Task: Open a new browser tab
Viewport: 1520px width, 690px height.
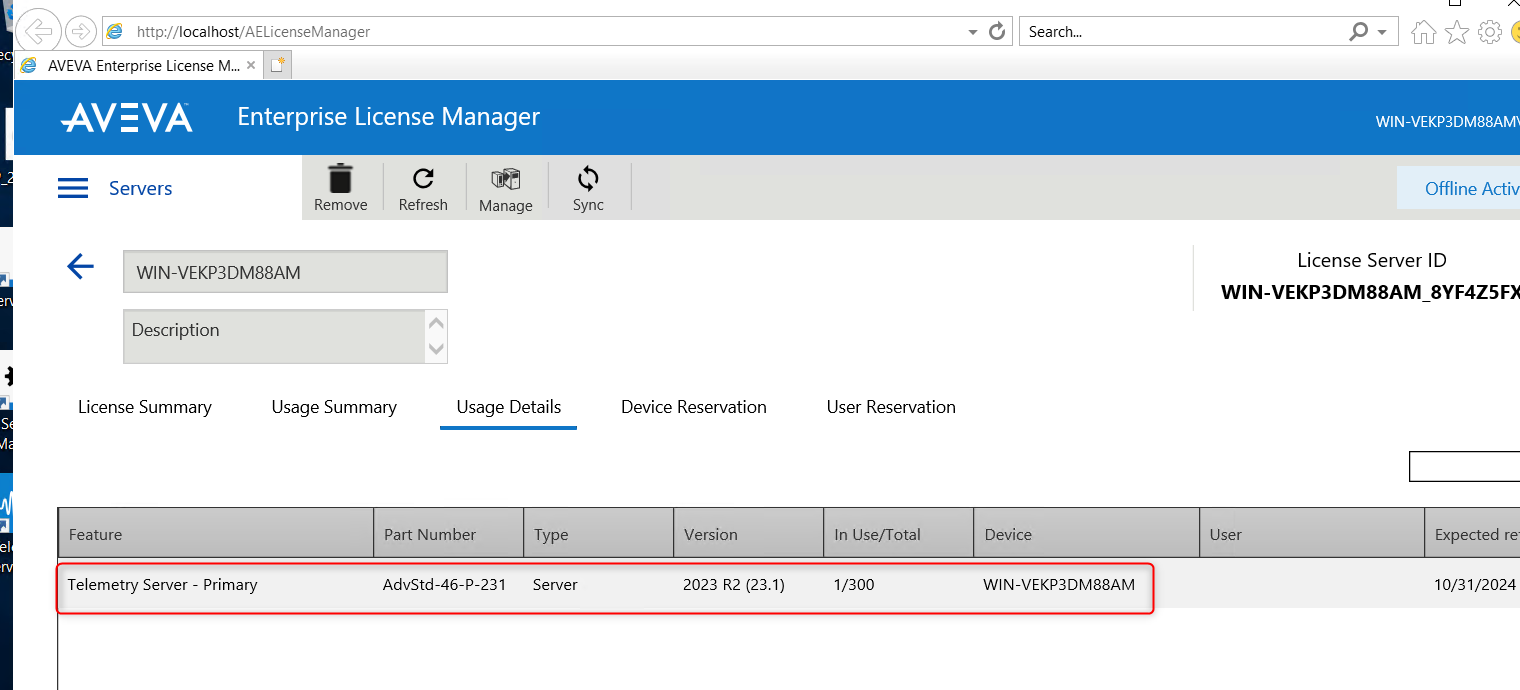Action: coord(278,65)
